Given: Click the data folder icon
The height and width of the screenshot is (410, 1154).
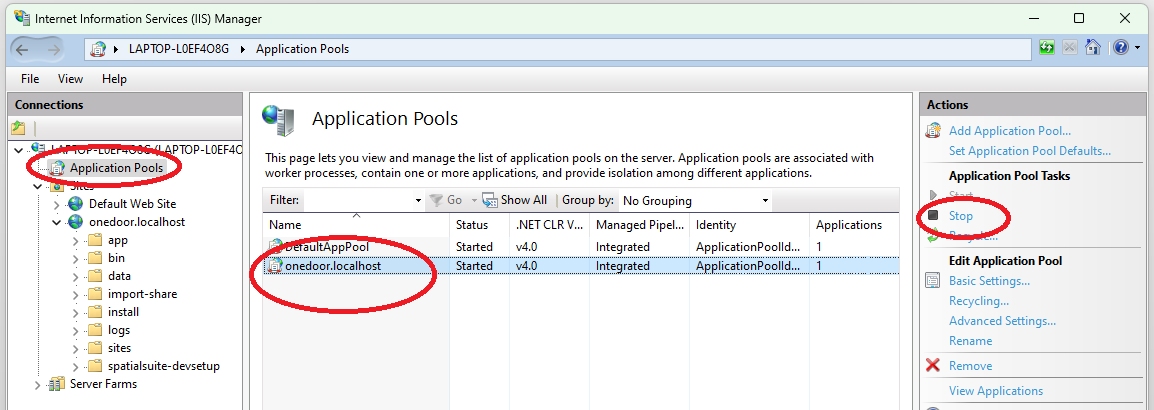Looking at the screenshot, I should [x=94, y=276].
